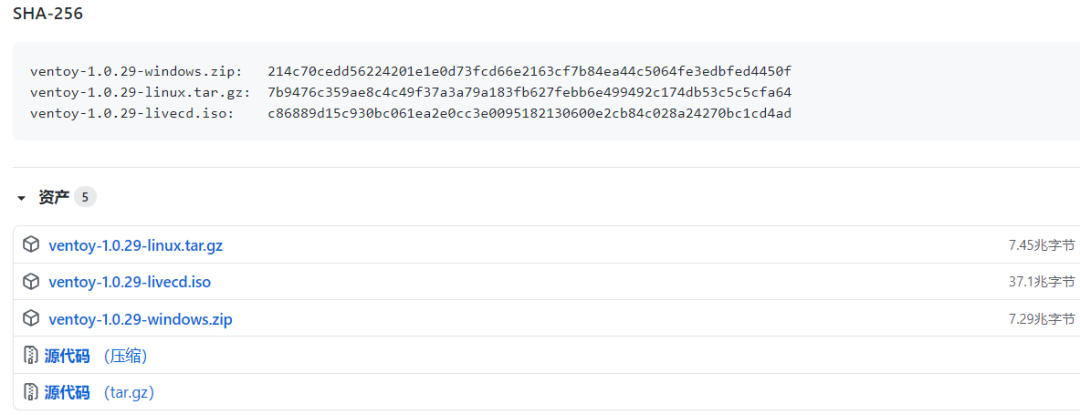This screenshot has width=1080, height=415.
Task: Open the 源代码 (压缩) source code link
Action: pos(96,356)
